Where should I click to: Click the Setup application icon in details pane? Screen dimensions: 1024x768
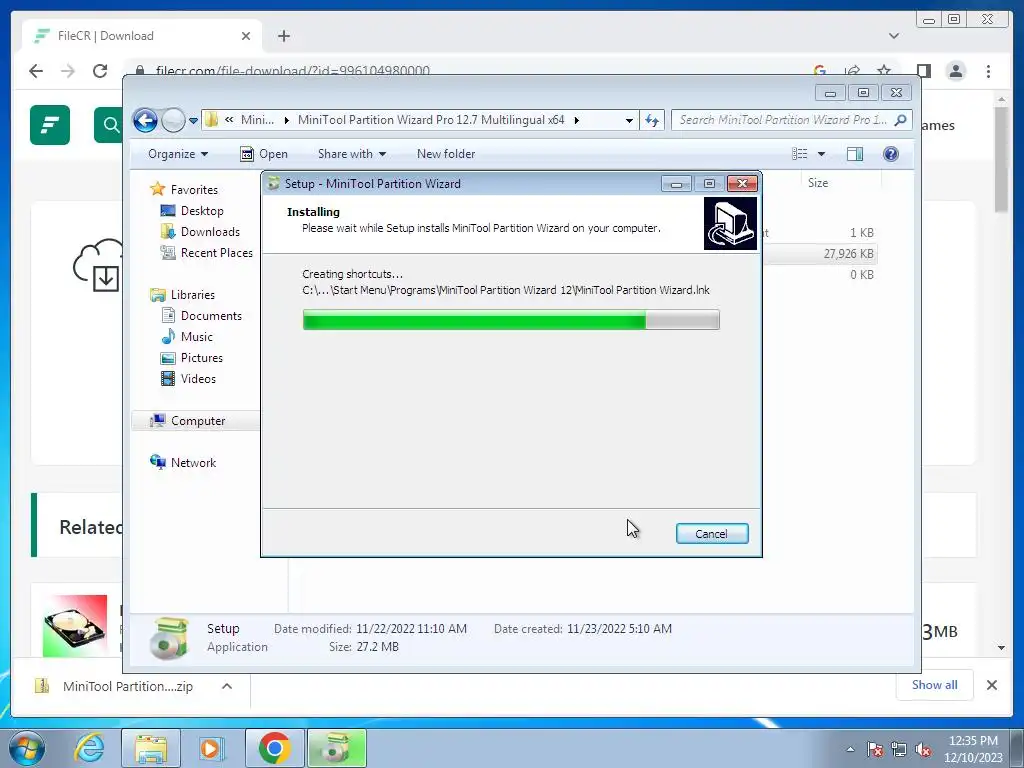coord(169,637)
